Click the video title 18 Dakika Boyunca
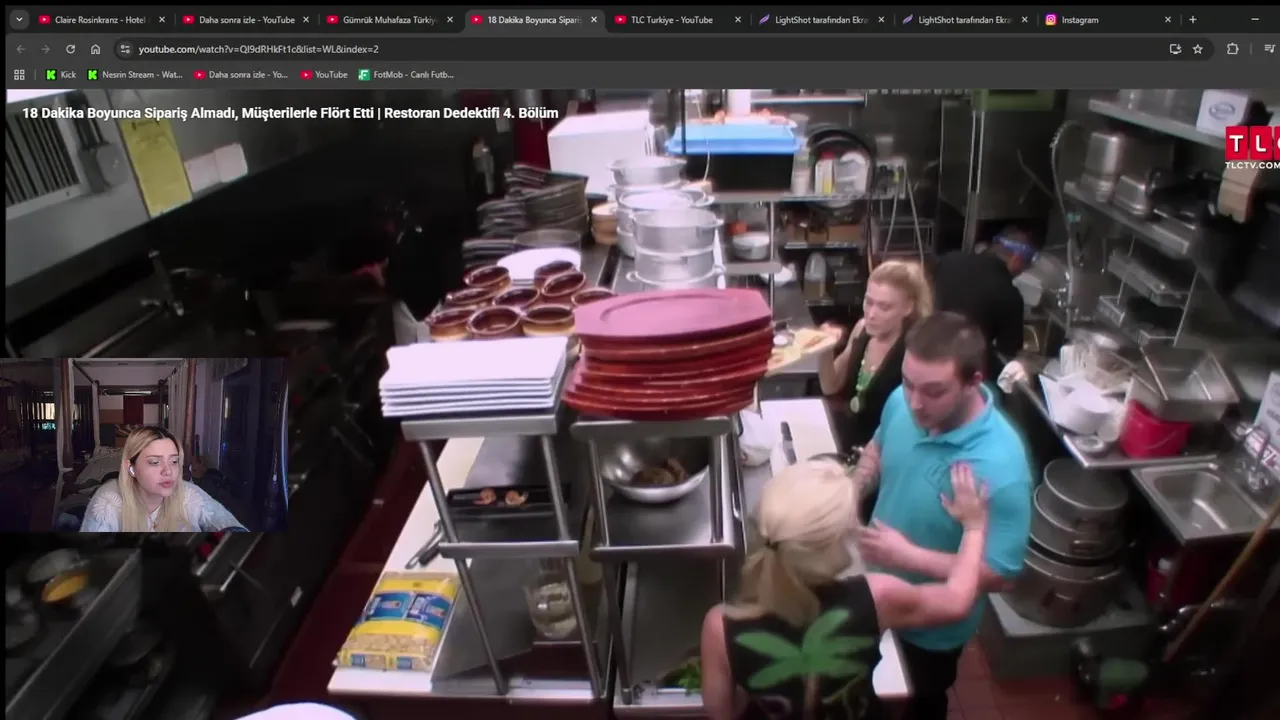This screenshot has width=1280, height=720. 290,113
